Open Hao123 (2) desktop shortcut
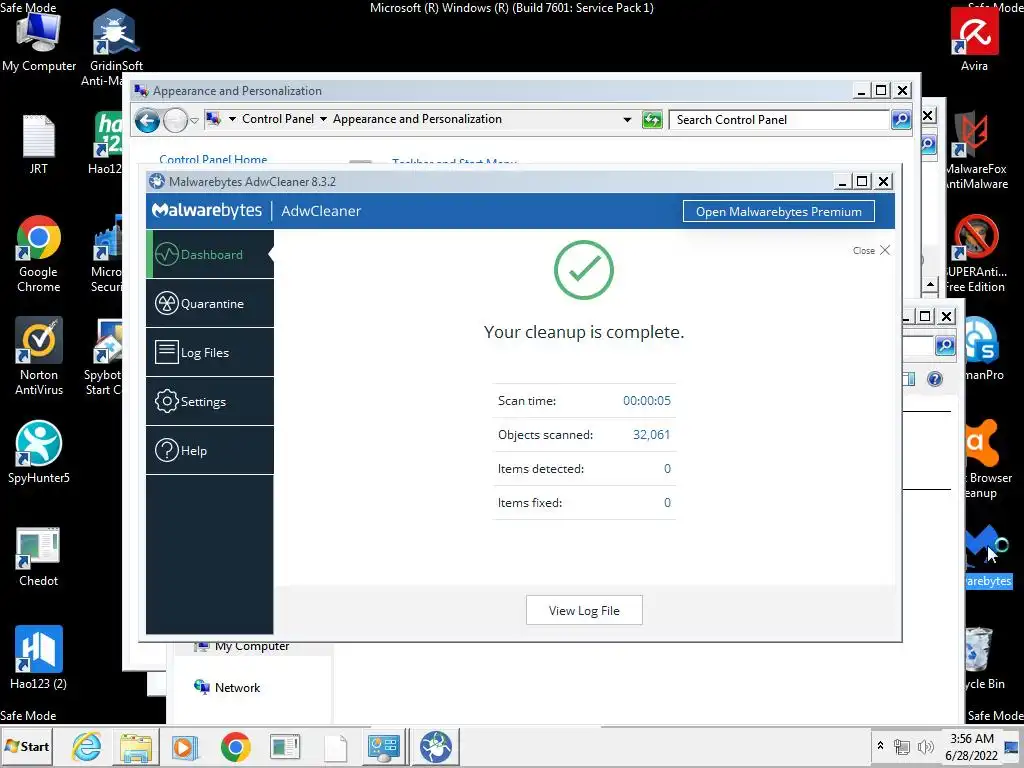 pyautogui.click(x=39, y=658)
